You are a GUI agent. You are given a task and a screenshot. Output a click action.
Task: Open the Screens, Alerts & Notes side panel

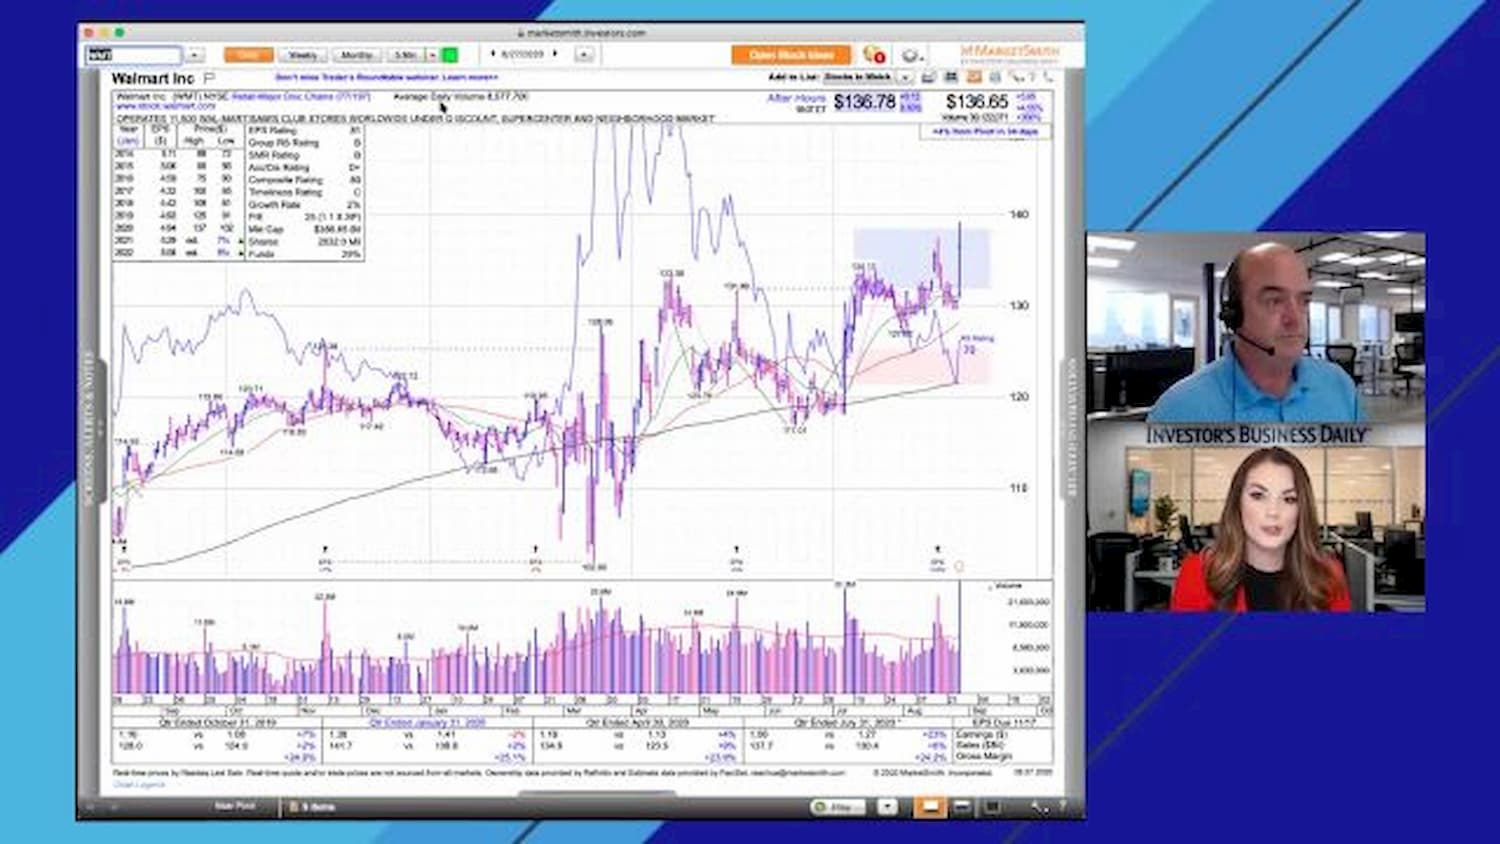click(x=88, y=428)
